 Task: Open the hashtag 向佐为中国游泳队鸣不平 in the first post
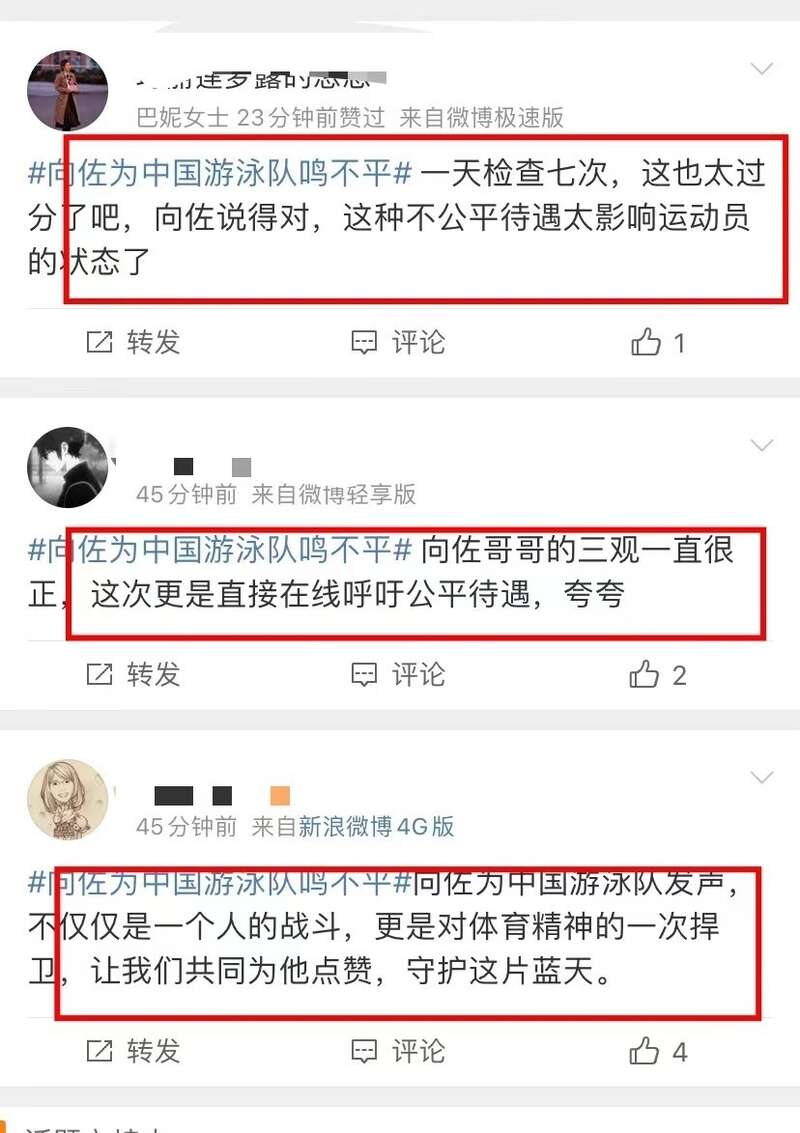tap(220, 173)
